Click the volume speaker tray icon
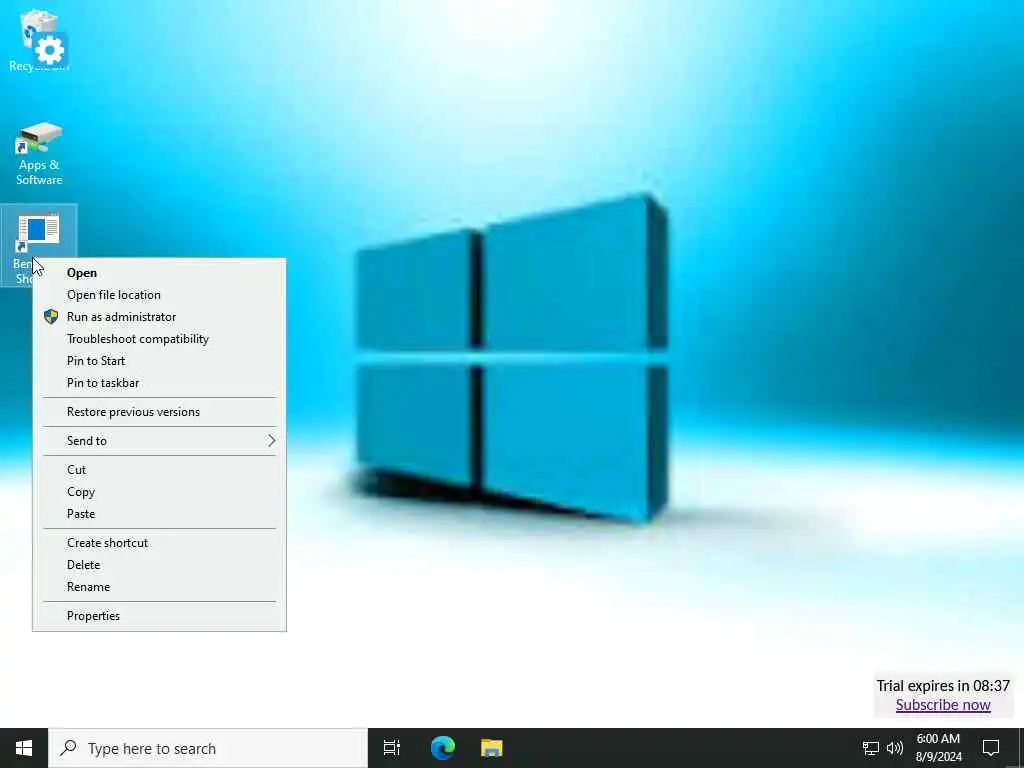The width and height of the screenshot is (1024, 768). tap(895, 748)
